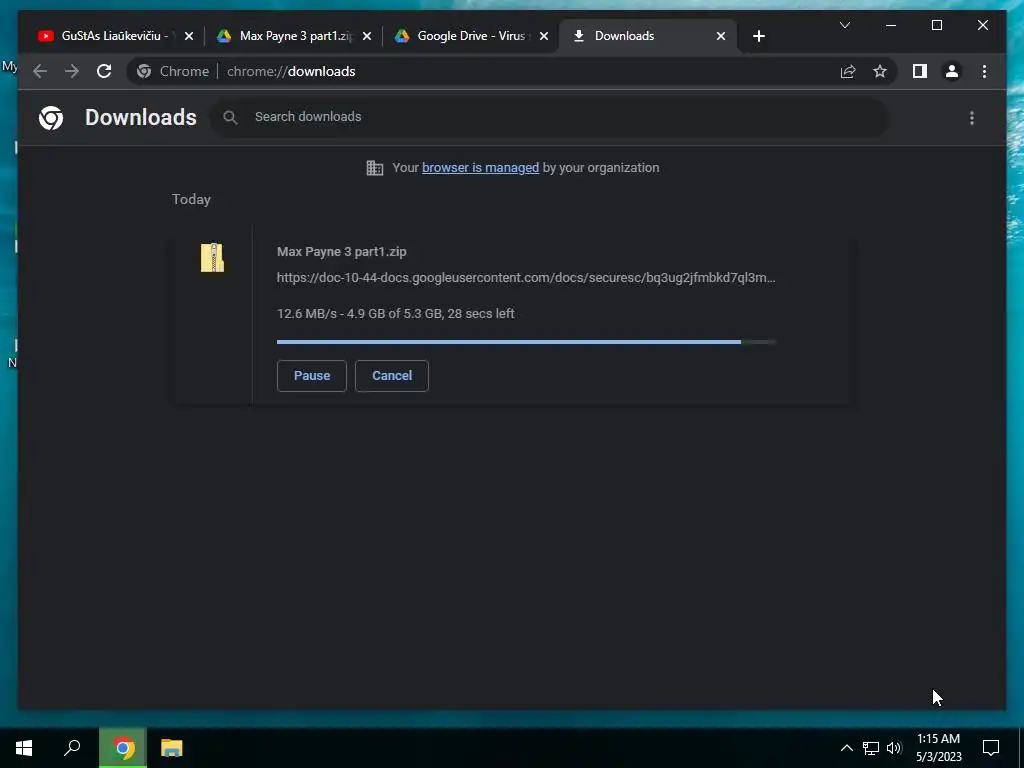Click the search magnifier in downloads bar
The width and height of the screenshot is (1024, 768).
230,118
